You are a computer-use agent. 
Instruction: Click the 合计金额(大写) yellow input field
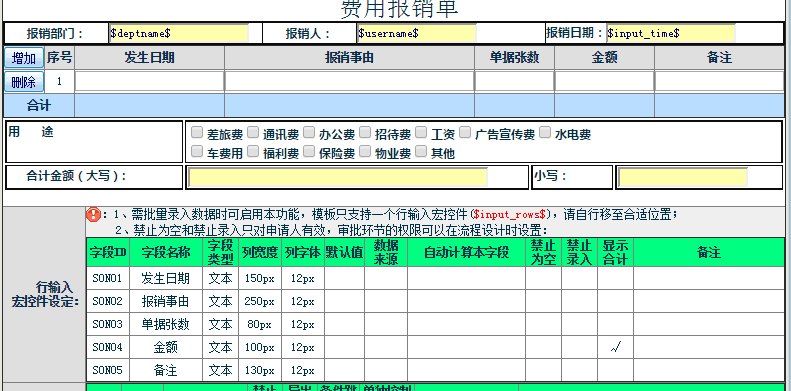click(x=338, y=178)
